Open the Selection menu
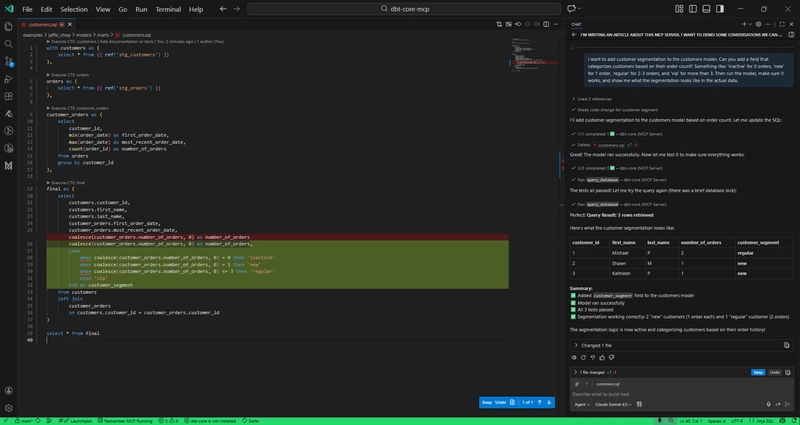This screenshot has height=425, width=800. (x=74, y=9)
